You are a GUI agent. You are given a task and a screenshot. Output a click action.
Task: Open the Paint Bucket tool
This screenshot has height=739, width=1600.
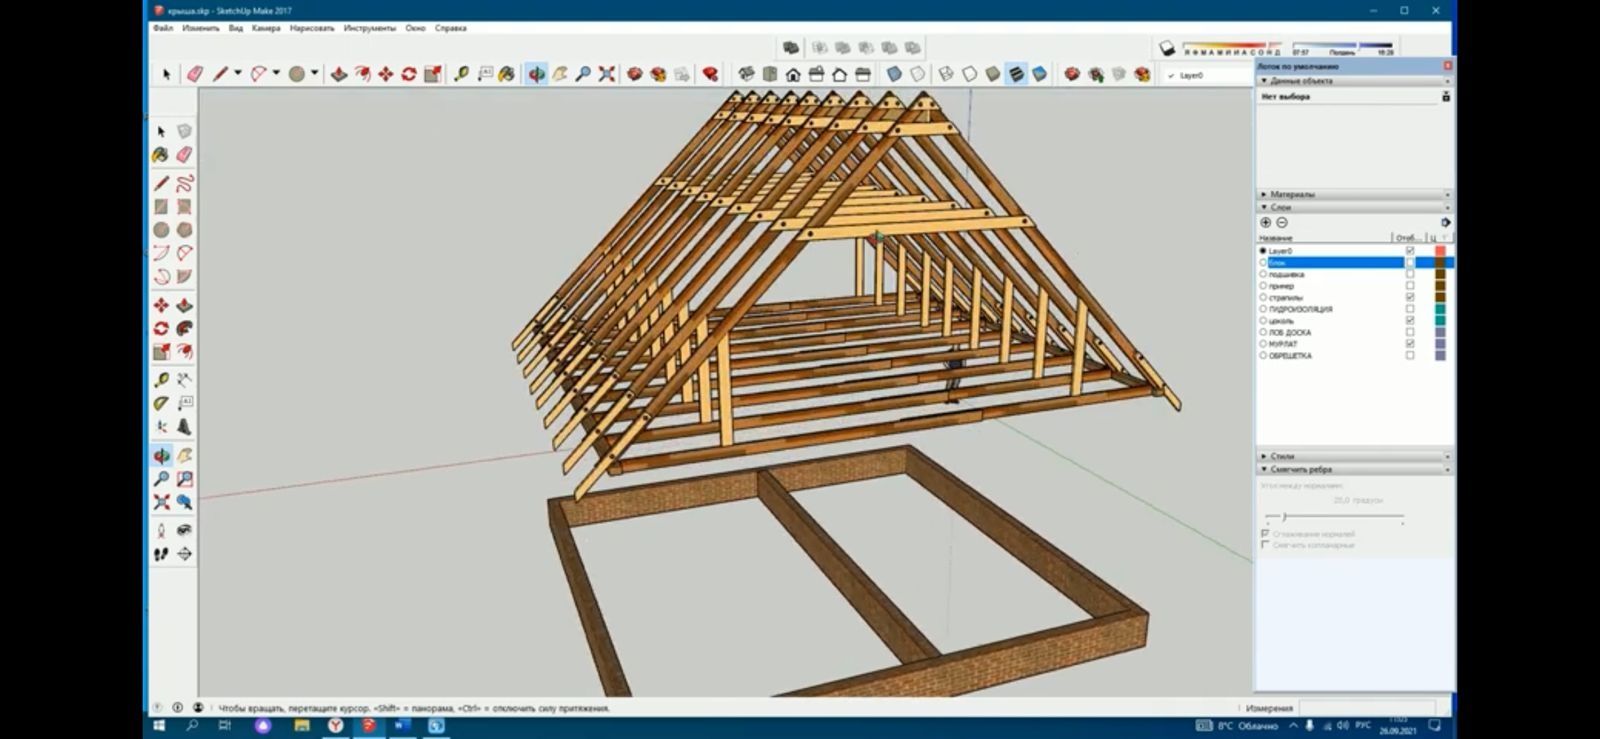tap(507, 74)
